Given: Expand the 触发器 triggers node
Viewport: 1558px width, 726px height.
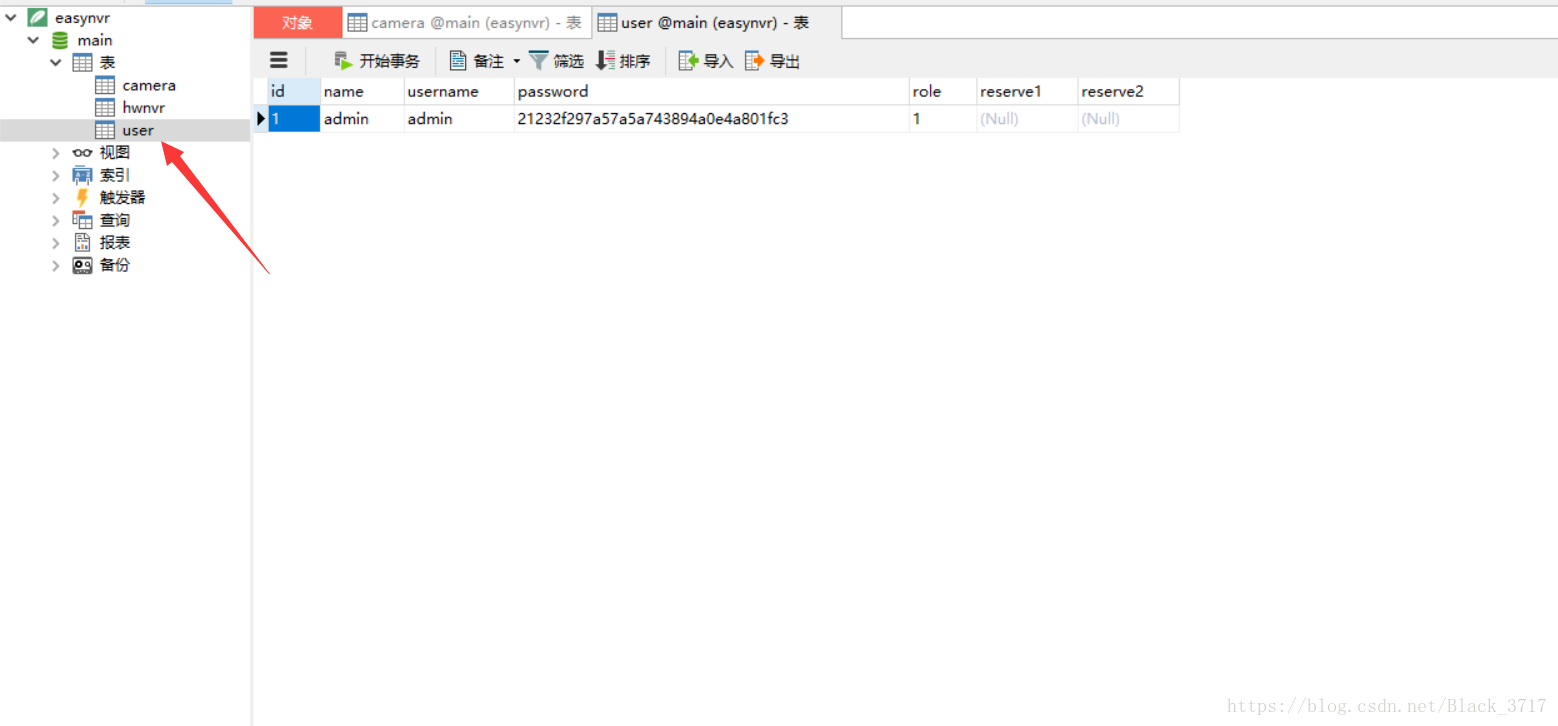Looking at the screenshot, I should (x=56, y=197).
